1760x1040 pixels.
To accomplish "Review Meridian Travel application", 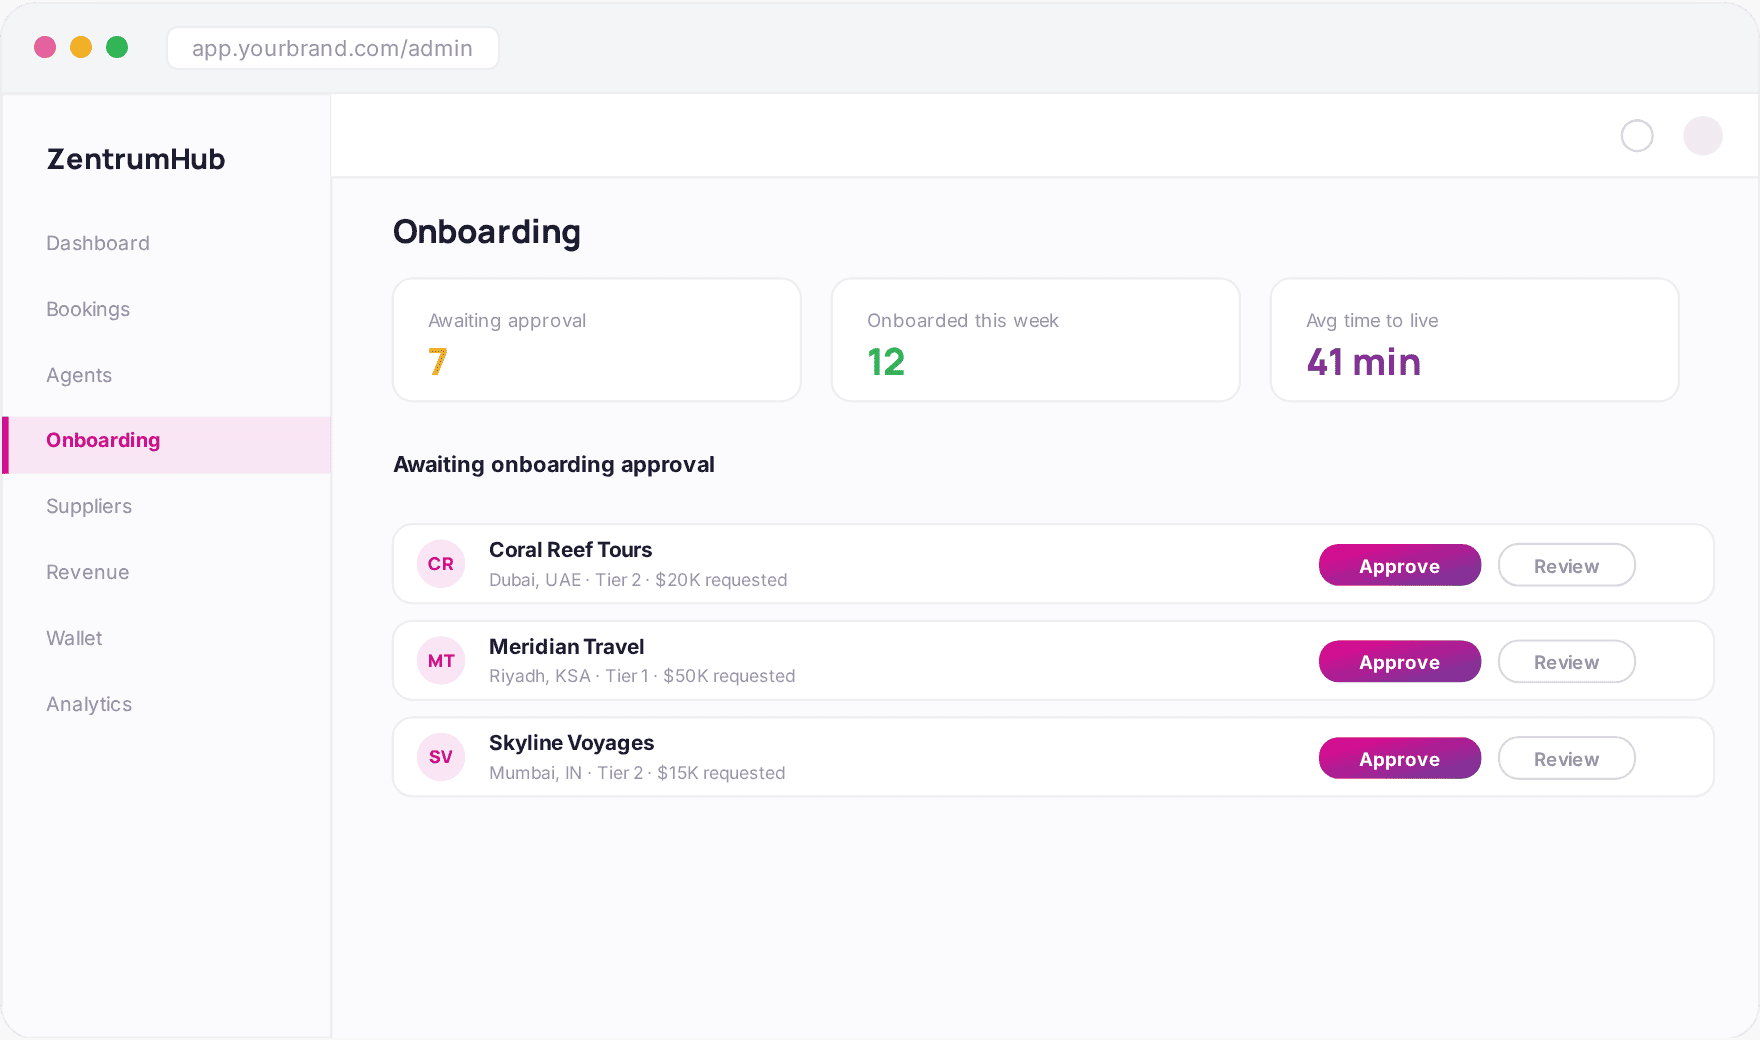I will tap(1567, 661).
